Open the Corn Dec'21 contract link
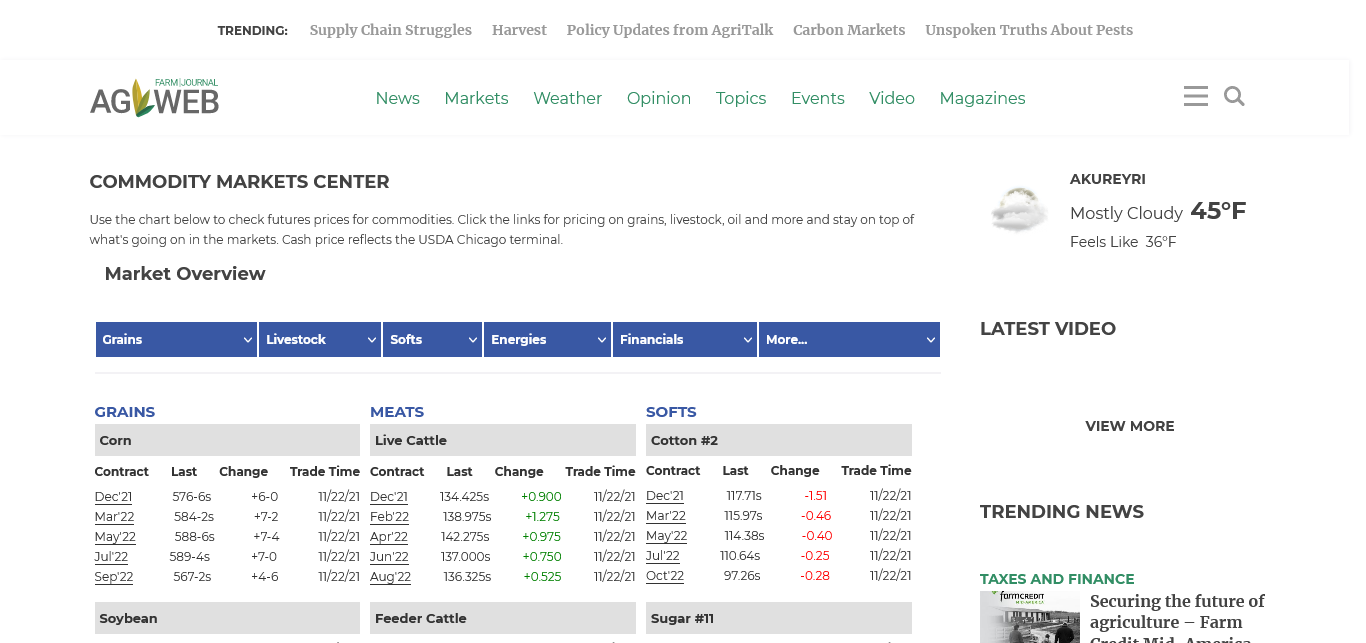Image resolution: width=1366 pixels, height=643 pixels. coord(113,497)
